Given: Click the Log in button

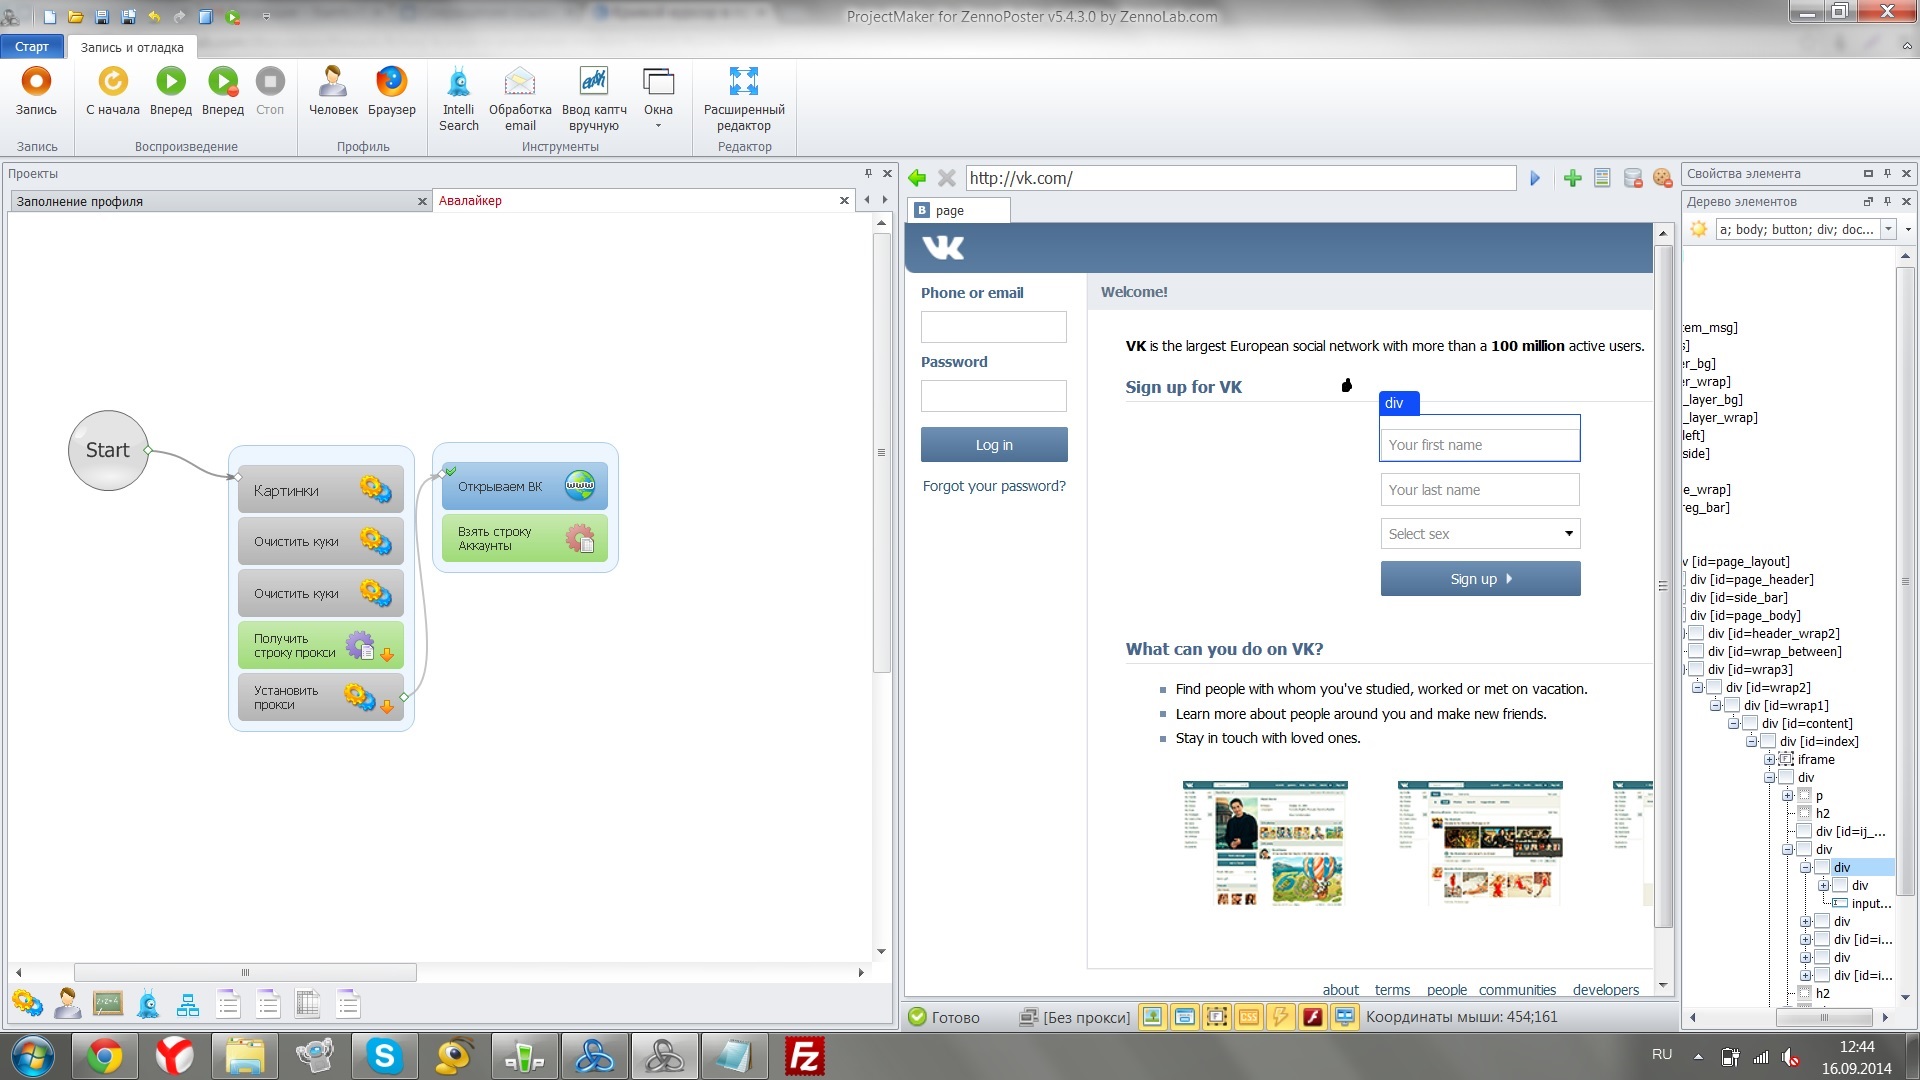Looking at the screenshot, I should point(994,445).
